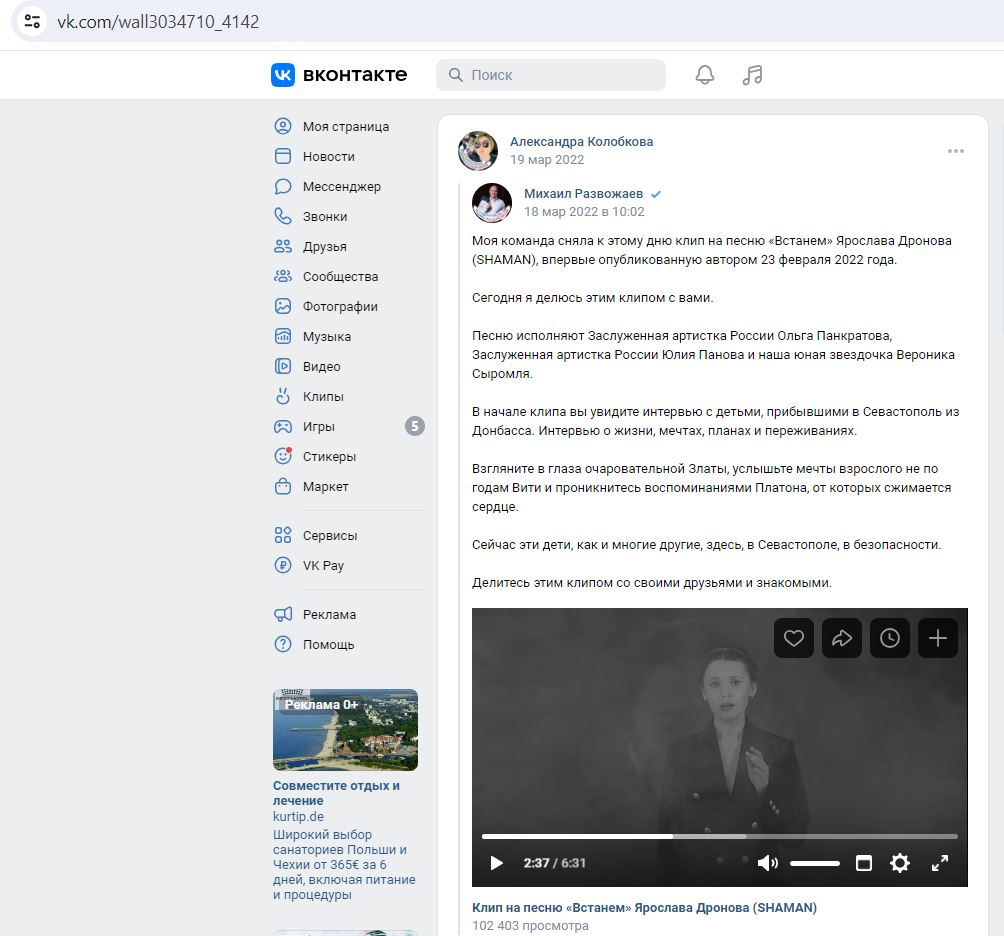The image size is (1004, 936).
Task: Select Видео menu label
Action: (x=321, y=366)
